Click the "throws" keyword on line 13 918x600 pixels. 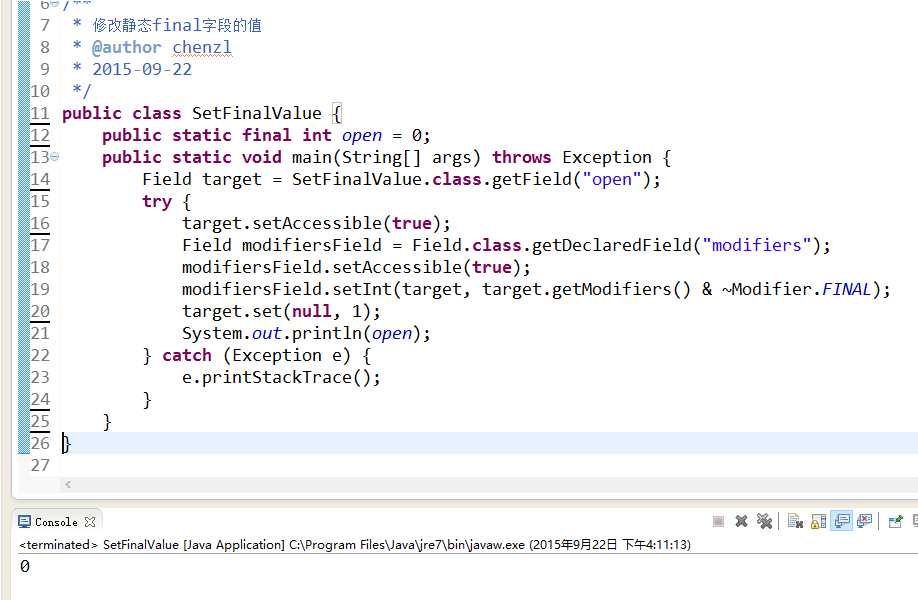[x=521, y=157]
